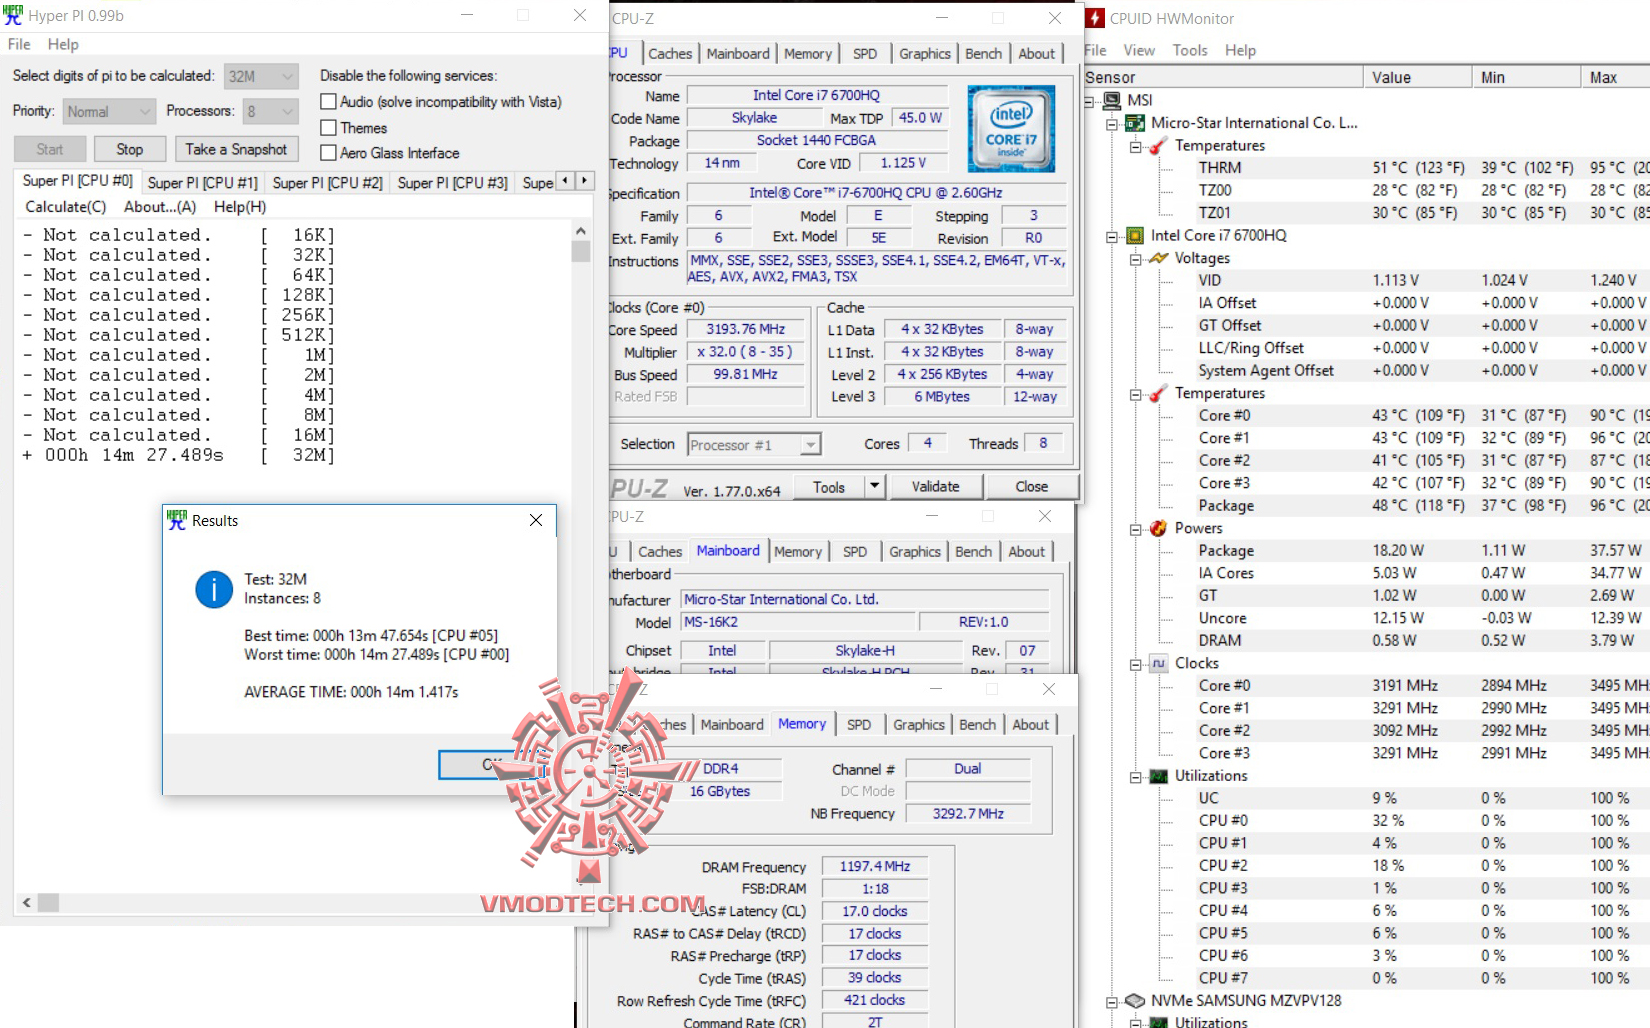The width and height of the screenshot is (1650, 1028).
Task: Click the Voltages group icon
Action: click(1159, 258)
